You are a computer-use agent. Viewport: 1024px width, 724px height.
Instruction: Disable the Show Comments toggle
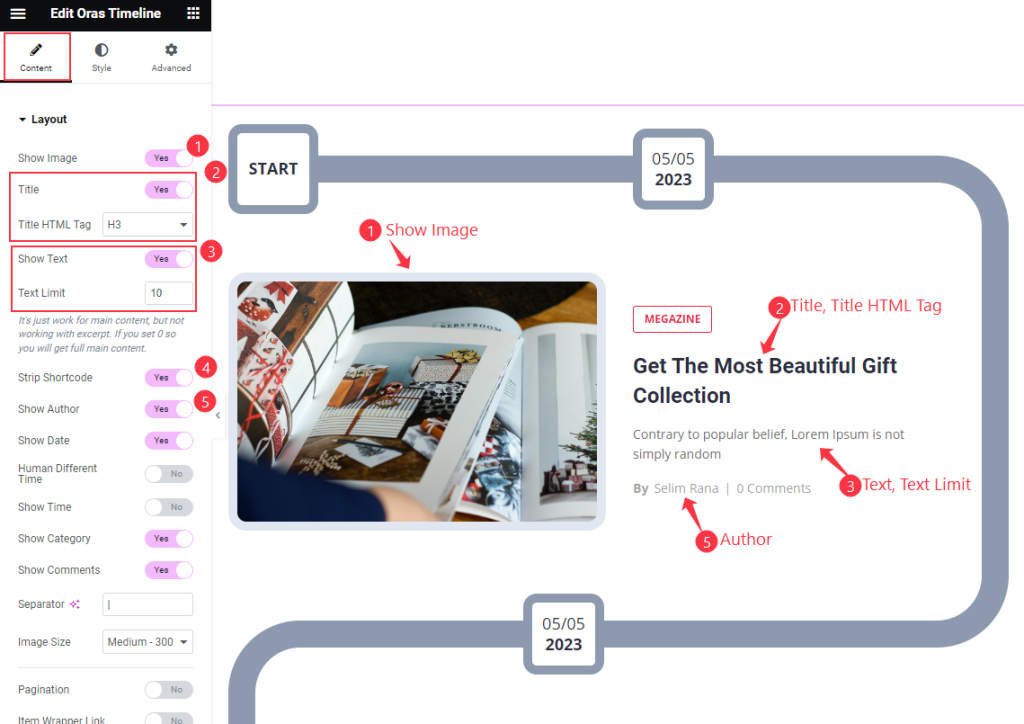point(168,570)
